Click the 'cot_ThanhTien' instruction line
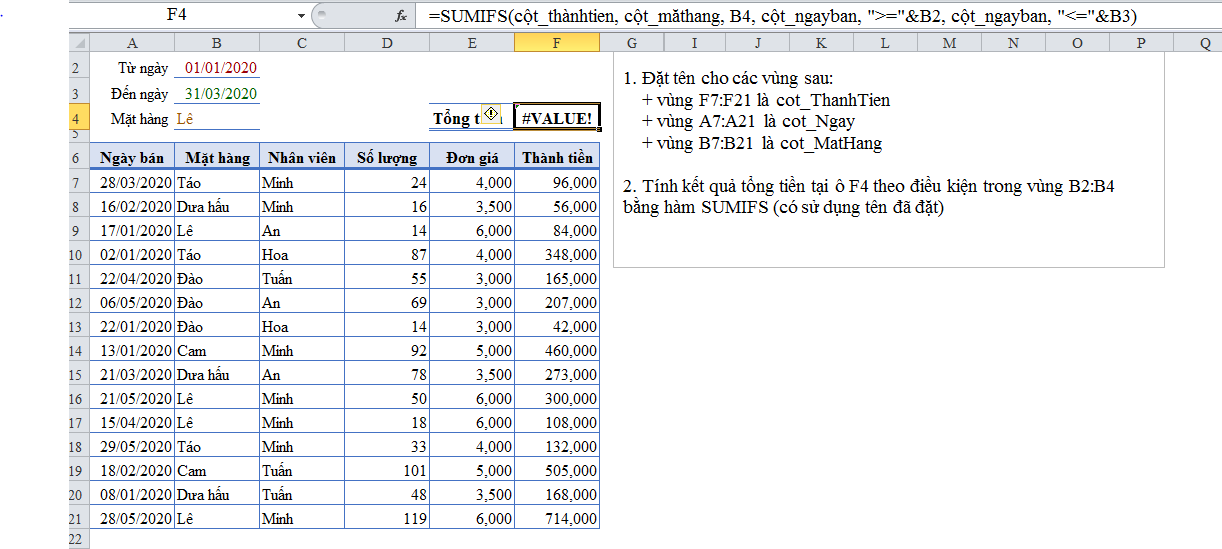The height and width of the screenshot is (549, 1222). tap(766, 100)
